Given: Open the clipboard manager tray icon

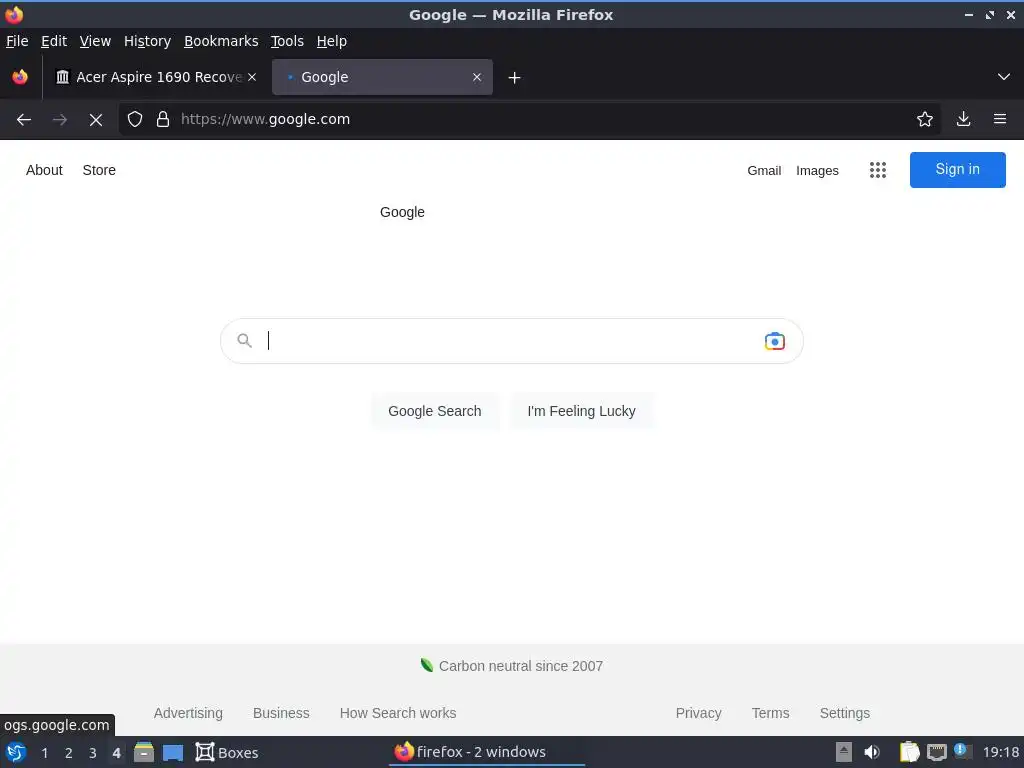Looking at the screenshot, I should point(909,752).
